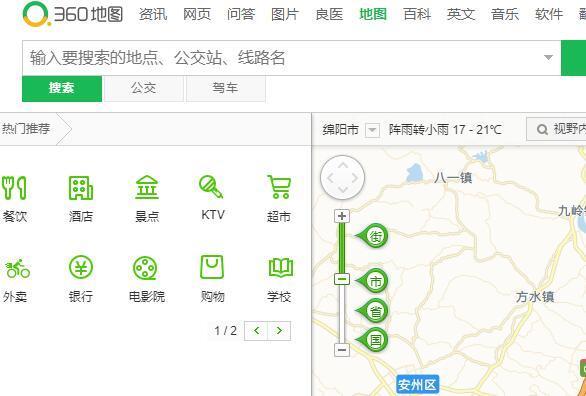The height and width of the screenshot is (396, 586).
Task: Go to next page of recommendations
Action: pos(279,331)
